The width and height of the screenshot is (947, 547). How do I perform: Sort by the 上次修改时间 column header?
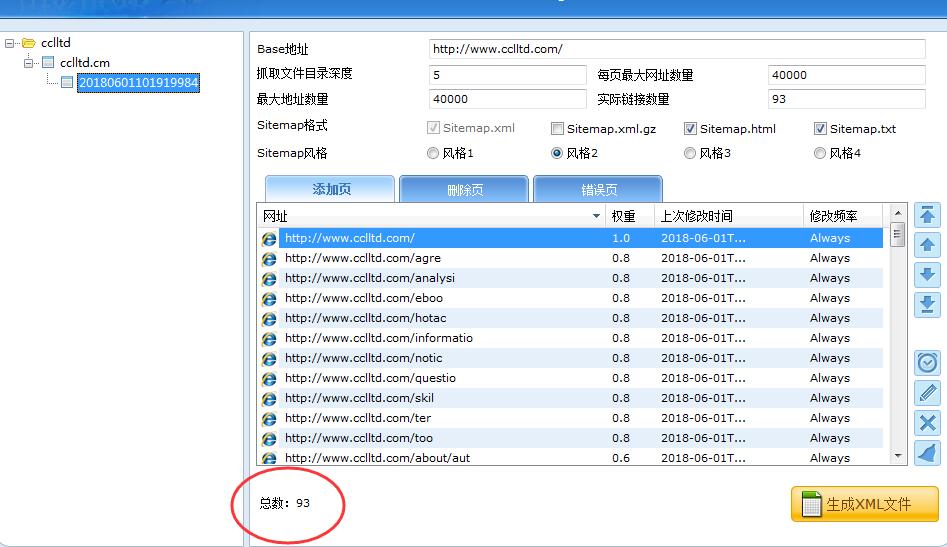(x=728, y=216)
